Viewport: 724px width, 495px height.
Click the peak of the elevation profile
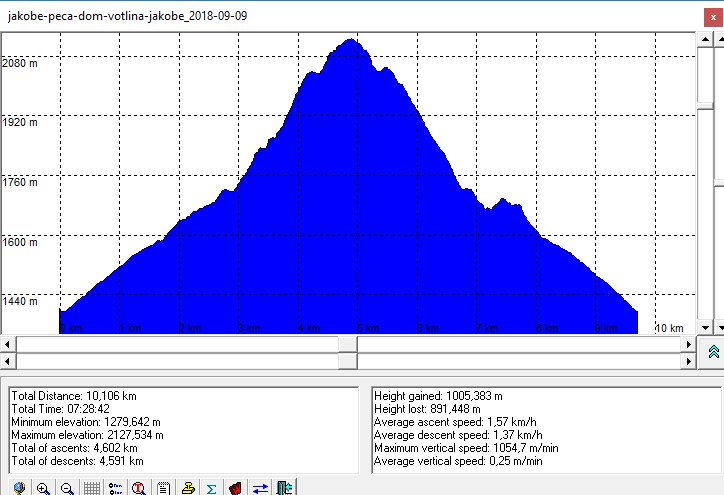click(350, 41)
